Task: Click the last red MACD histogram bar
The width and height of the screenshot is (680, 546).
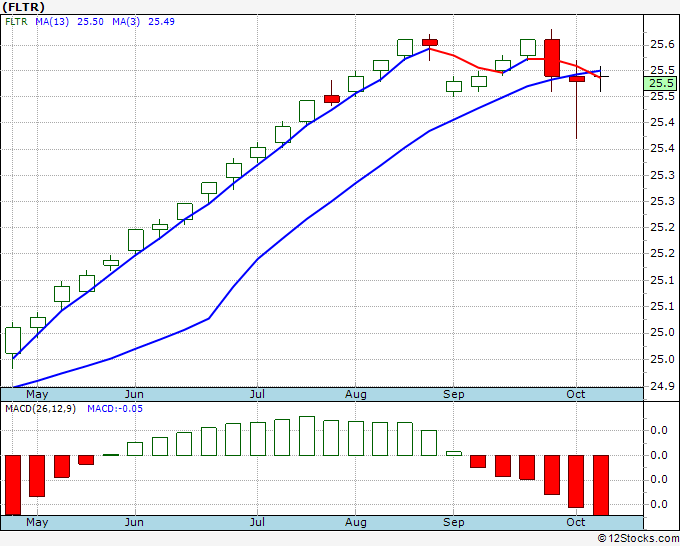Action: pos(601,485)
